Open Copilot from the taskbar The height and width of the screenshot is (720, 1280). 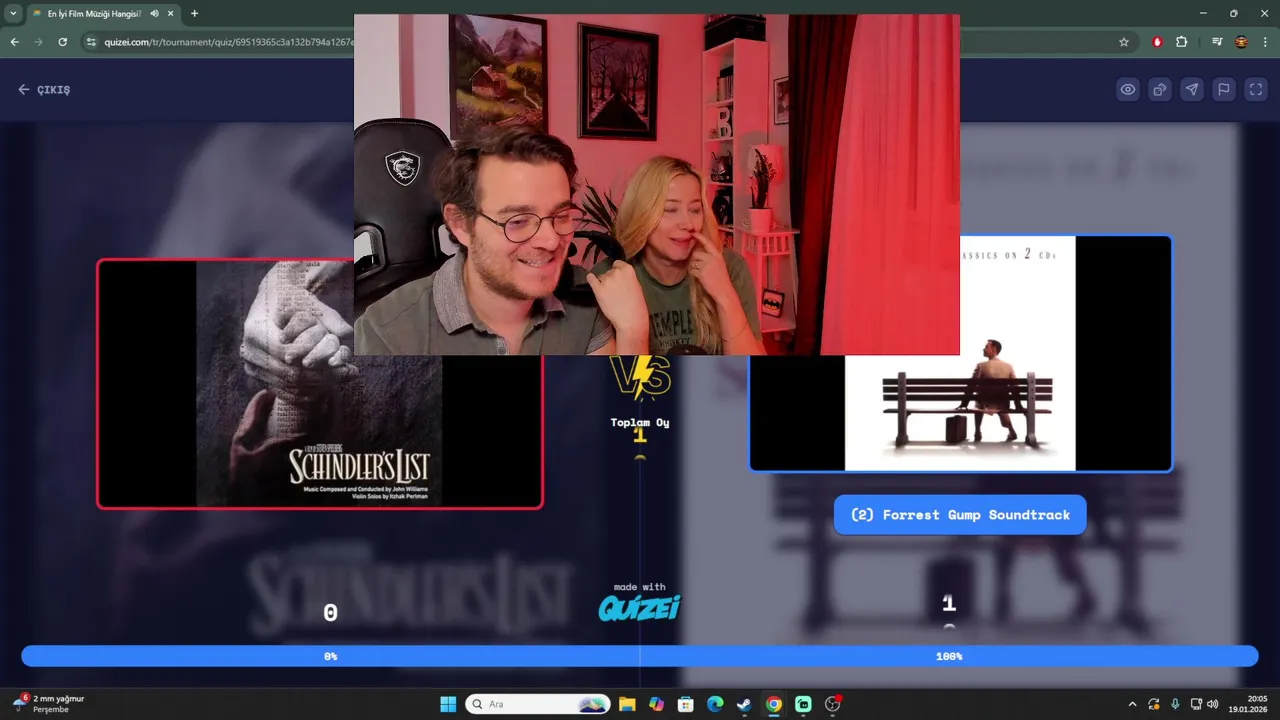[656, 704]
